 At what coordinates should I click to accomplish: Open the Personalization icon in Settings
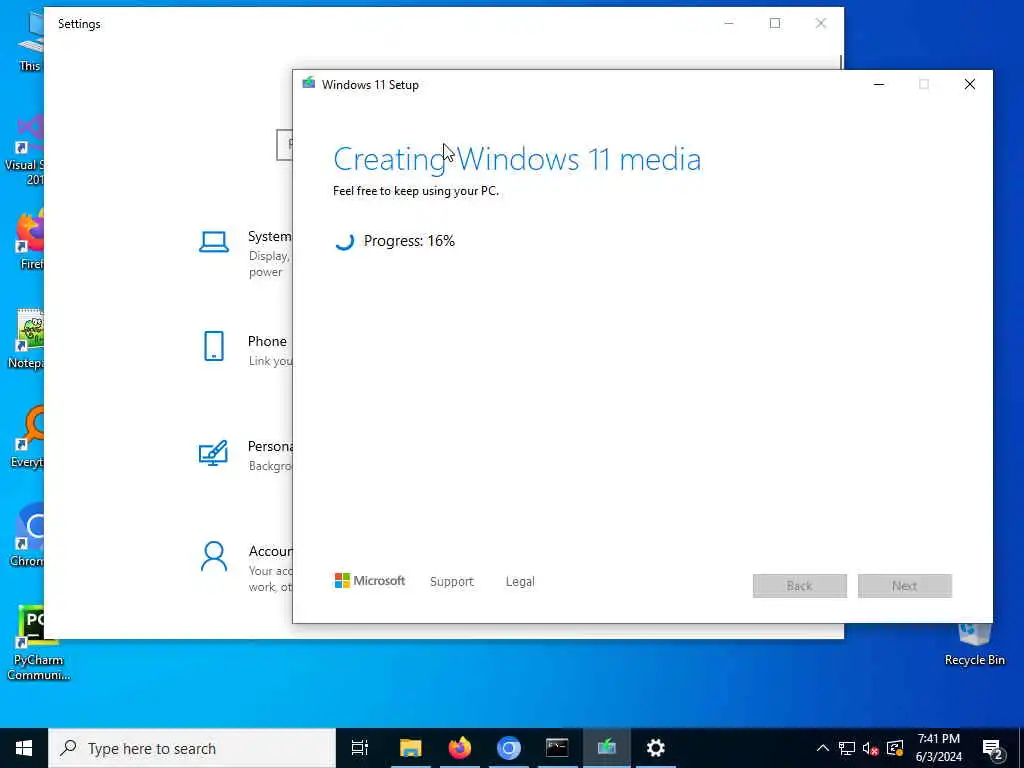(213, 453)
